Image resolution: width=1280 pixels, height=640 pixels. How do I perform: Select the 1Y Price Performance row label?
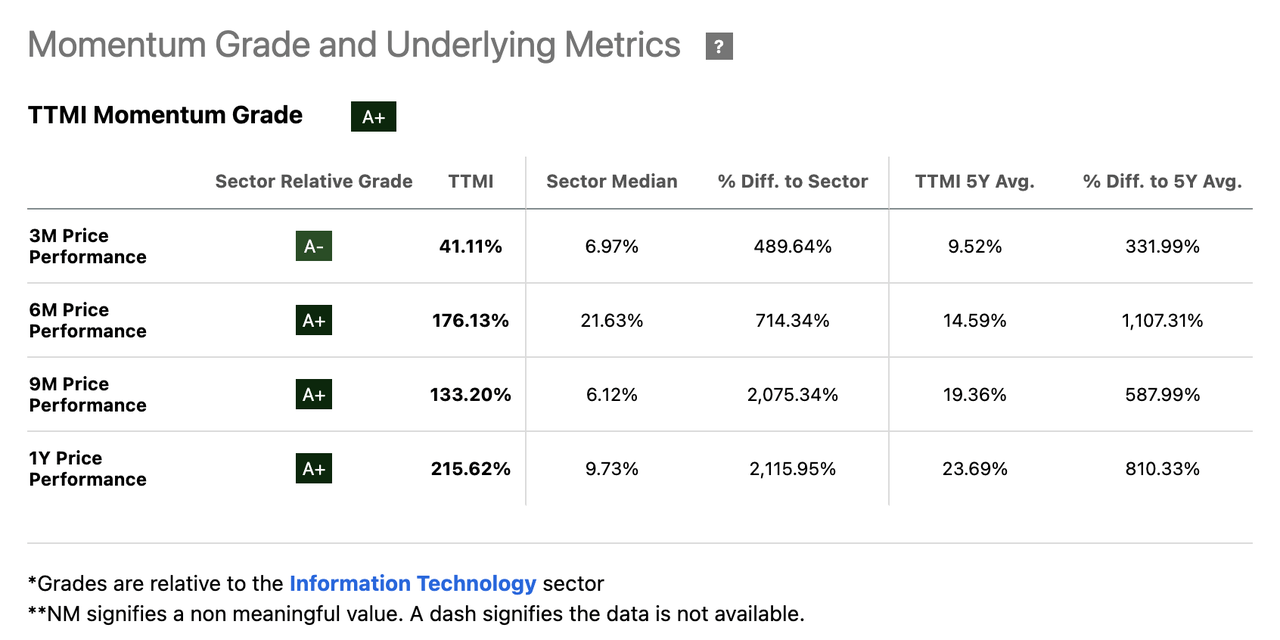pyautogui.click(x=88, y=468)
